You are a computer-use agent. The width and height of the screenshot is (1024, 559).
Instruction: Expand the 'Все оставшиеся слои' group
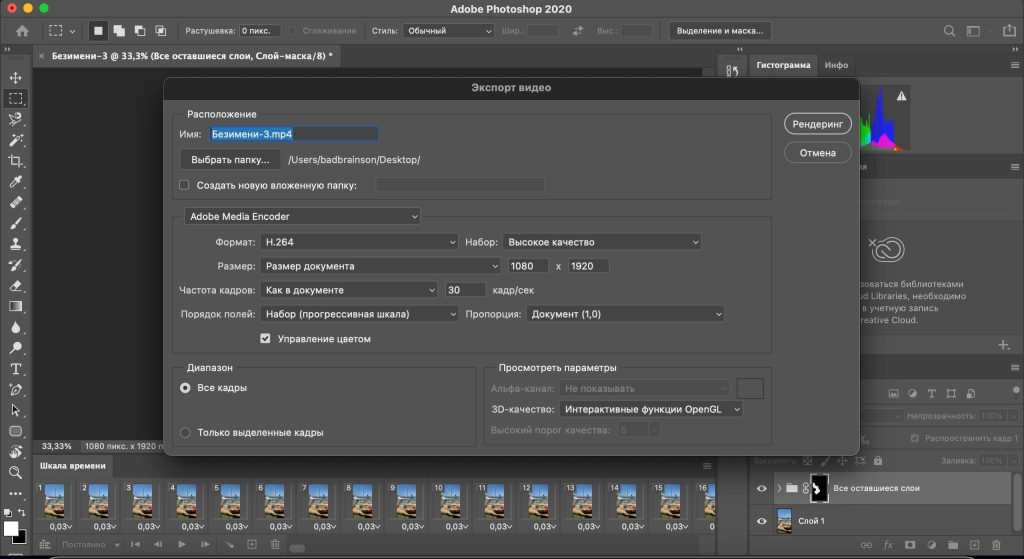point(779,488)
